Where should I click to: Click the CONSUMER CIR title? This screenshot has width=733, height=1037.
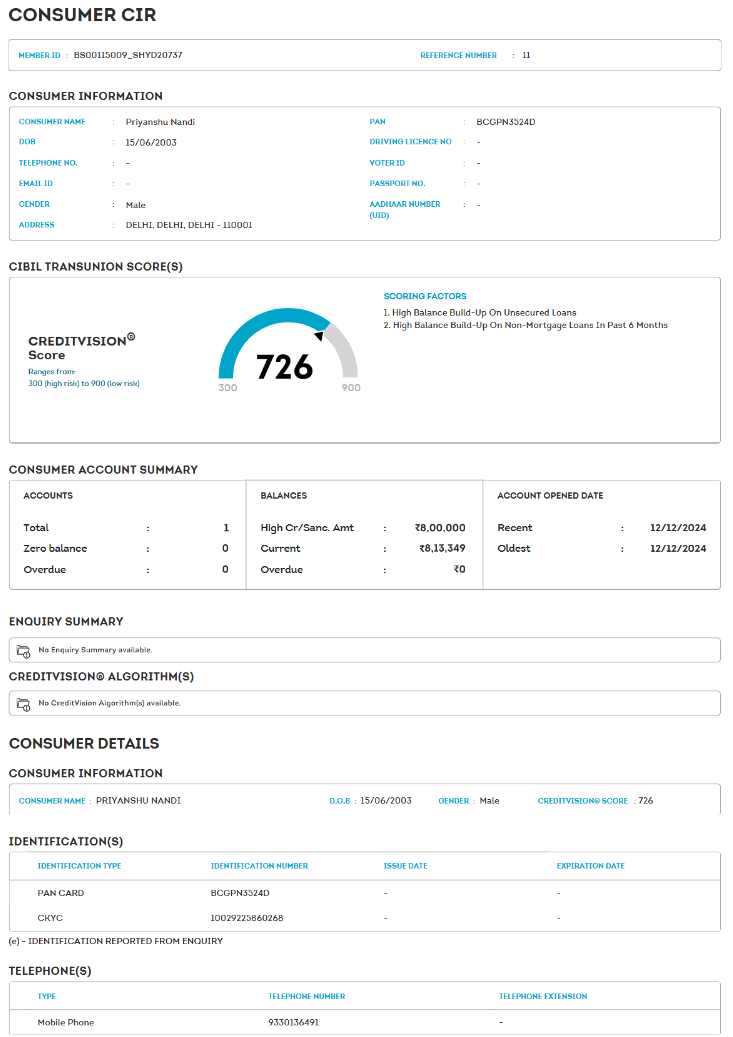[x=82, y=15]
